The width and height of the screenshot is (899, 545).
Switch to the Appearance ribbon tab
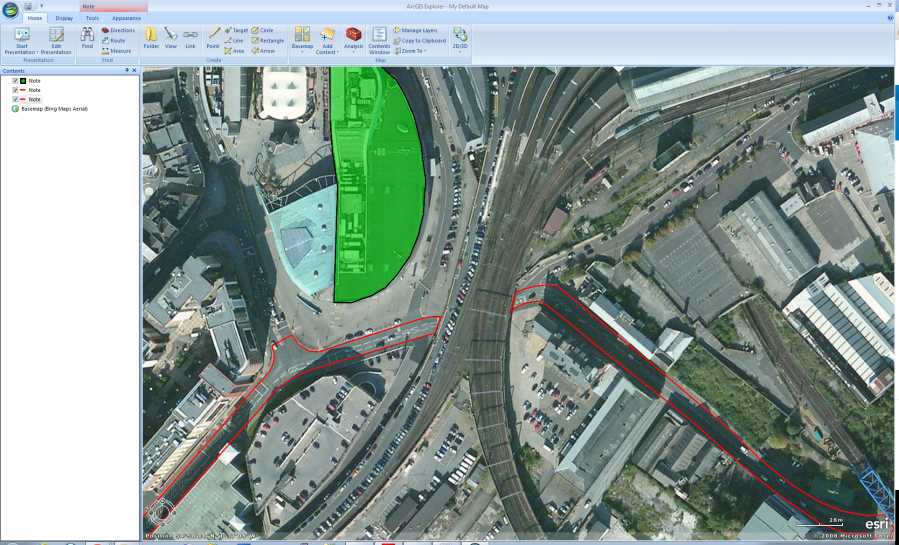(127, 18)
